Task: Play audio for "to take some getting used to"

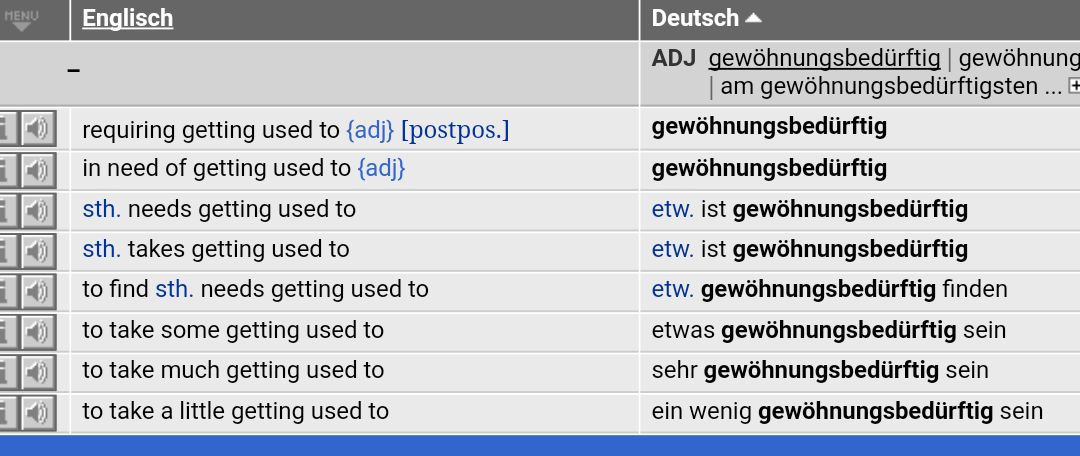Action: (x=39, y=331)
